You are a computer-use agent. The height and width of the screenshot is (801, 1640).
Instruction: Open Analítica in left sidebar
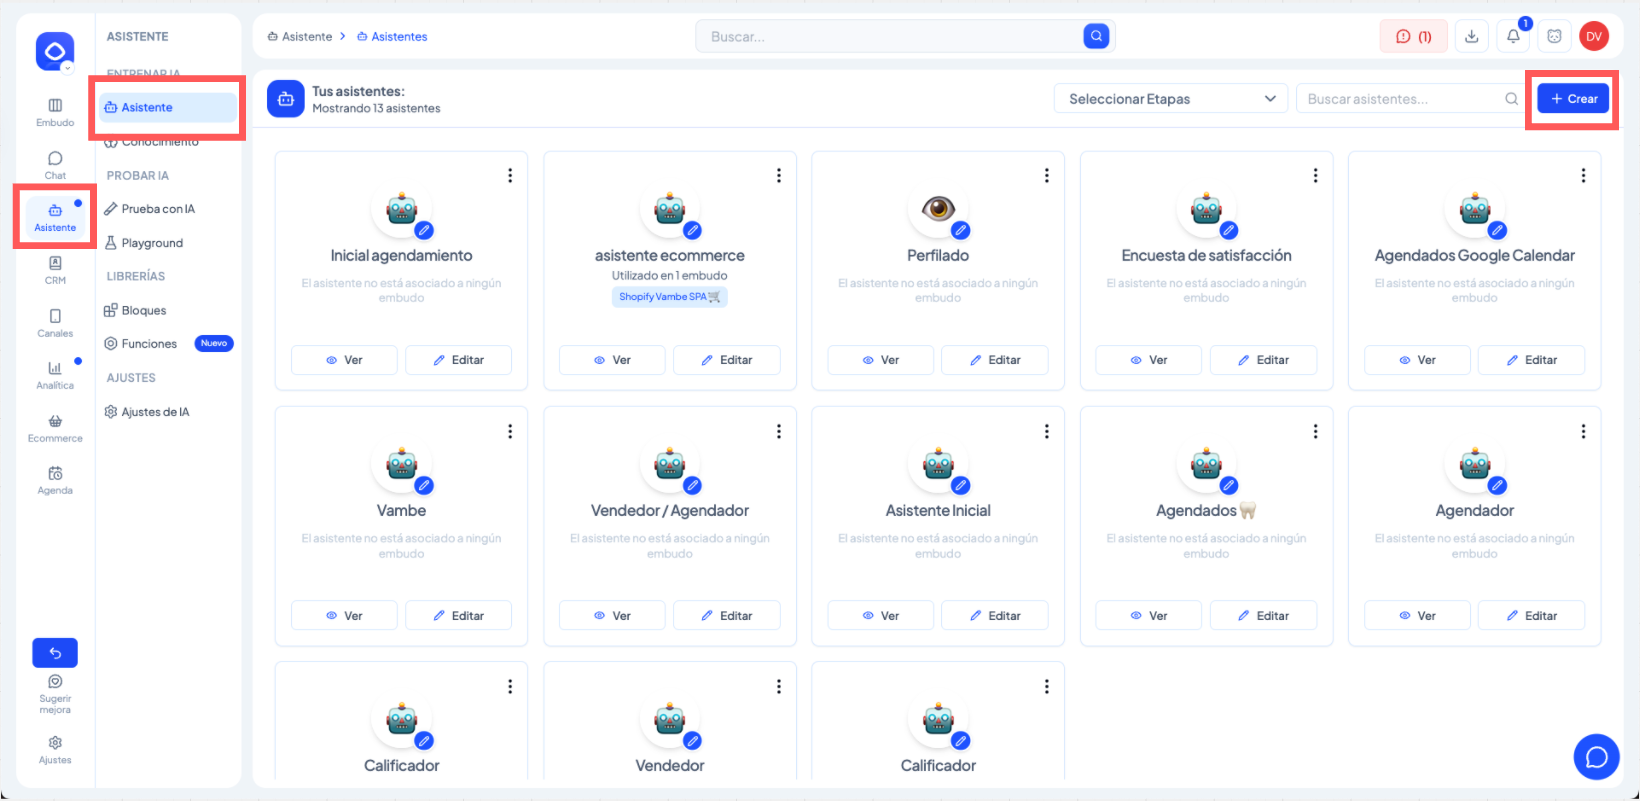click(x=55, y=375)
